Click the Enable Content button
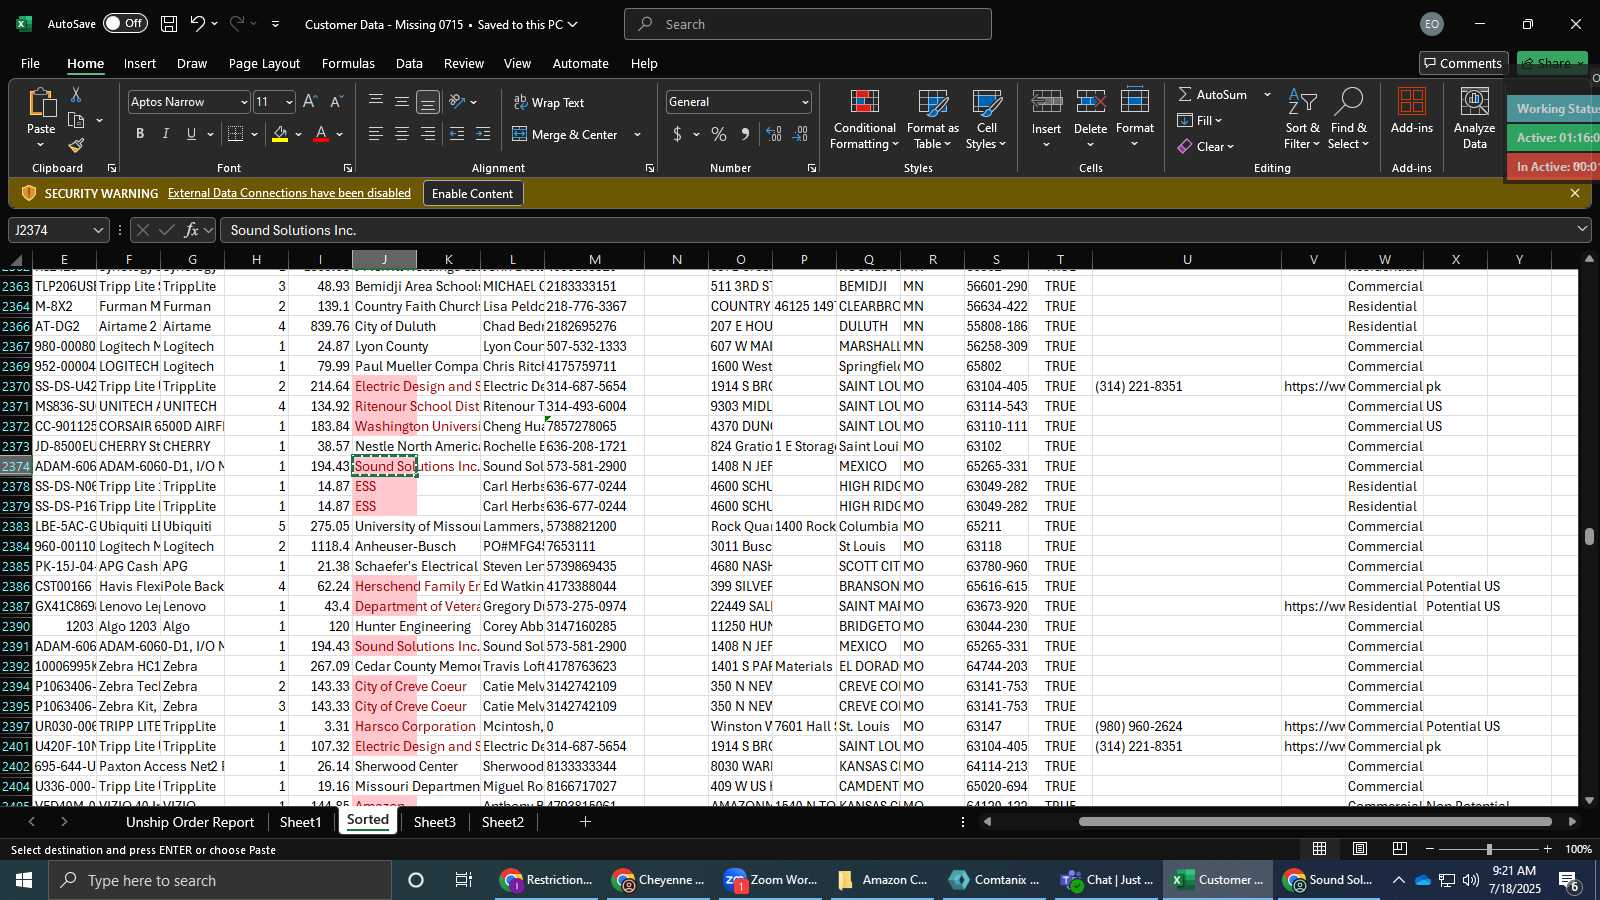The image size is (1600, 900). coord(472,193)
